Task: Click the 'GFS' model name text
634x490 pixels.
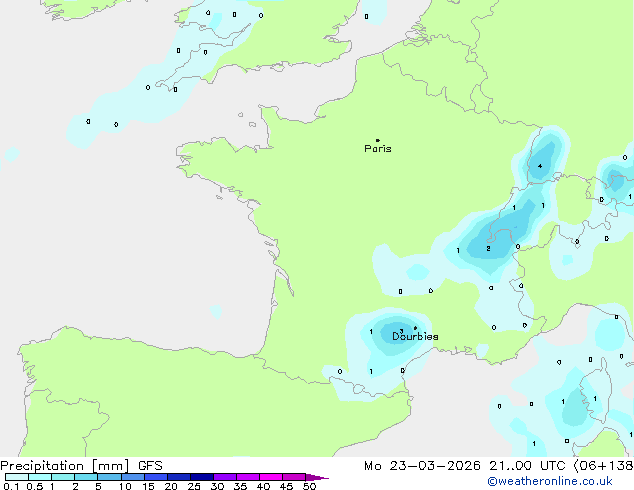Action: (x=150, y=466)
